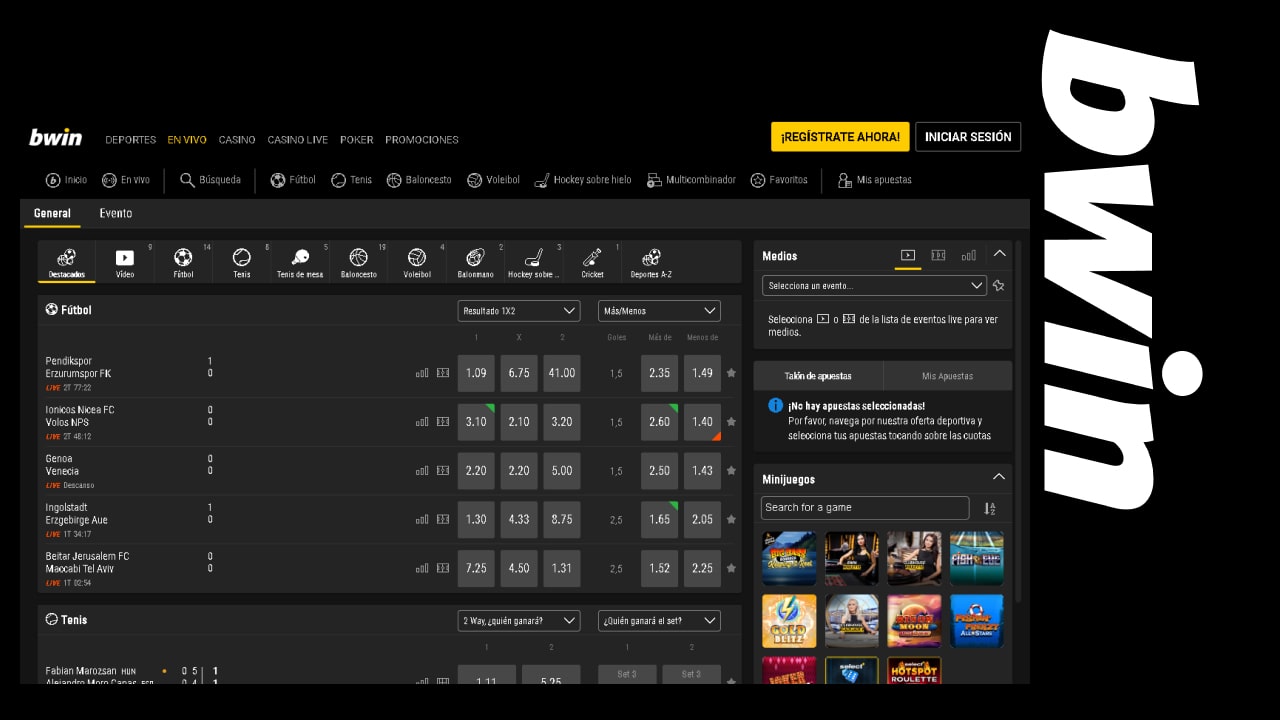Click INICIAR SESIÓN button
1280x720 pixels.
point(968,137)
